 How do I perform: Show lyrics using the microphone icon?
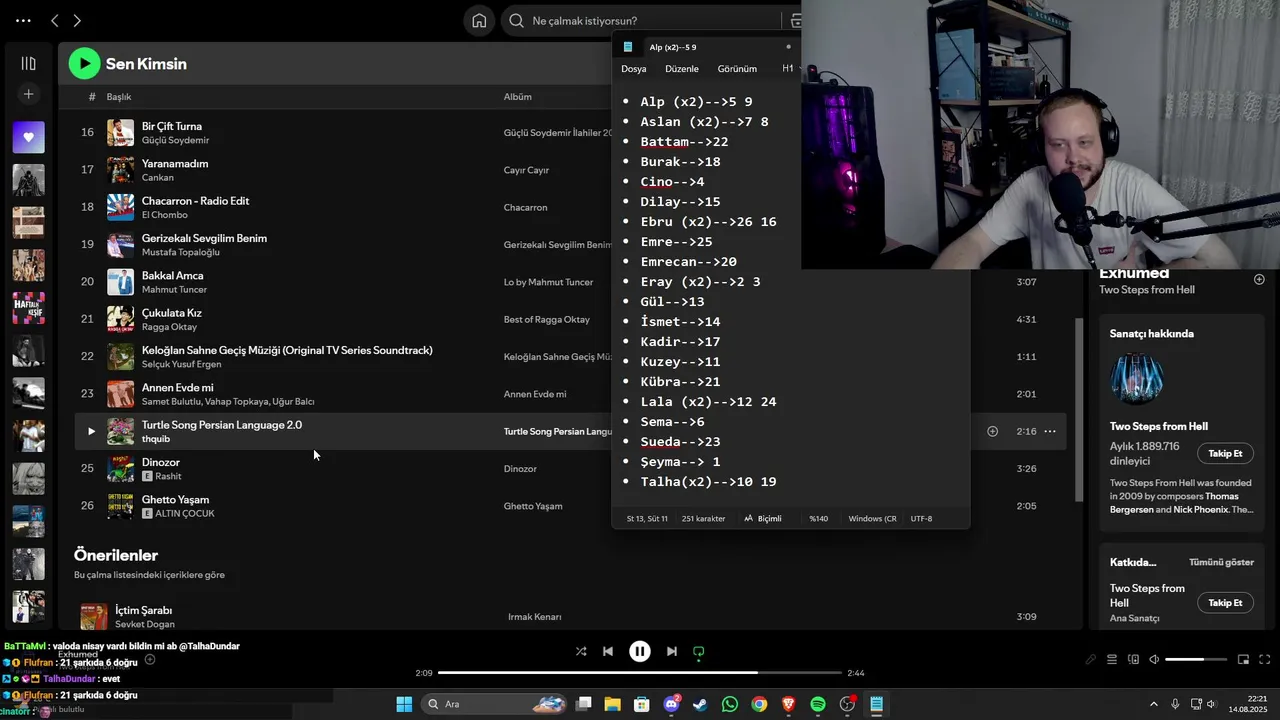(x=1090, y=659)
